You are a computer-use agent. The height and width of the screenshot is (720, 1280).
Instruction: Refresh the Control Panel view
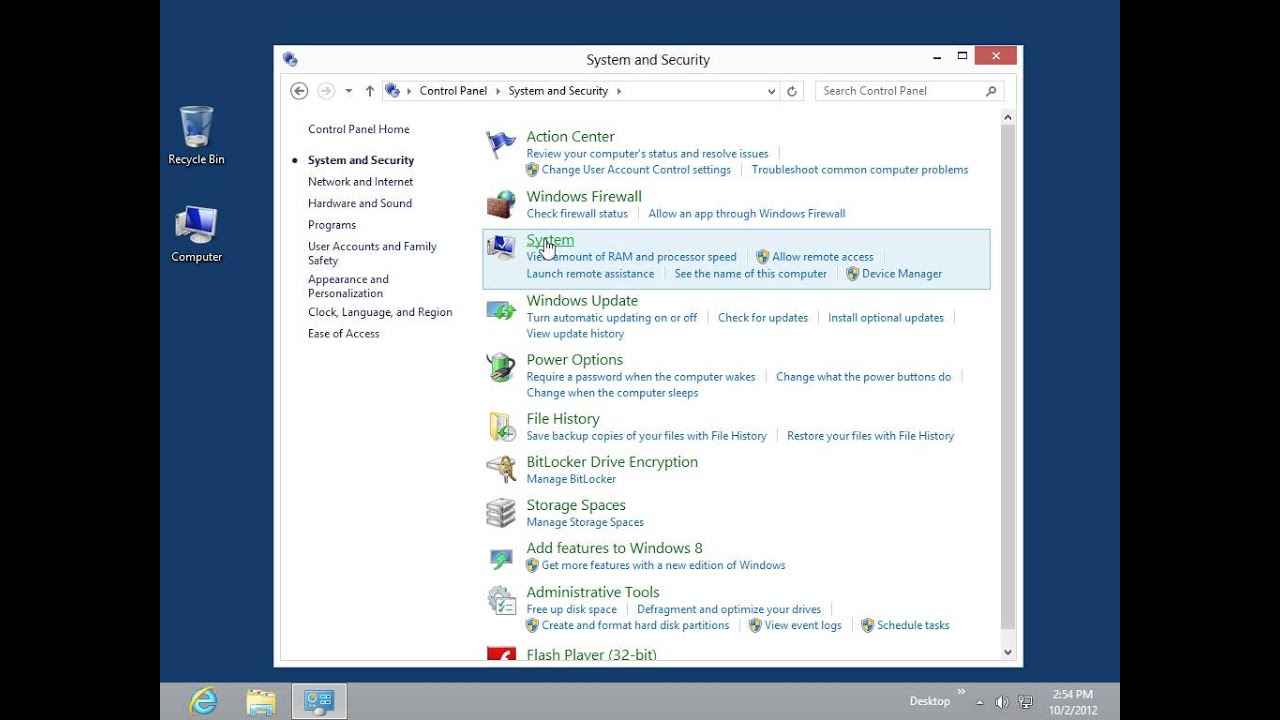click(x=792, y=91)
